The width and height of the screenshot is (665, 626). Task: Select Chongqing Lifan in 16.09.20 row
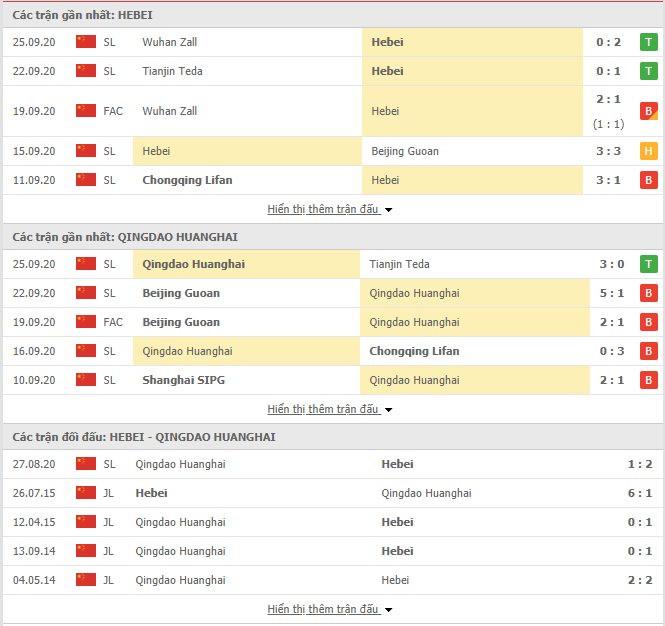(414, 351)
